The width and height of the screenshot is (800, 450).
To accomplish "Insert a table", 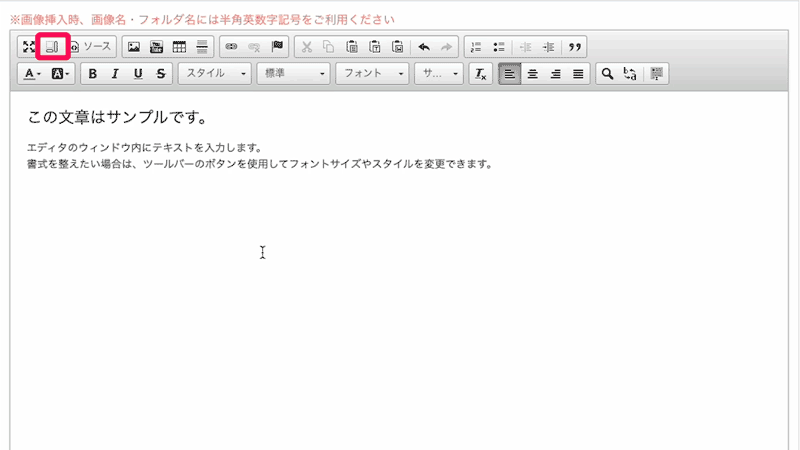I will pyautogui.click(x=180, y=47).
